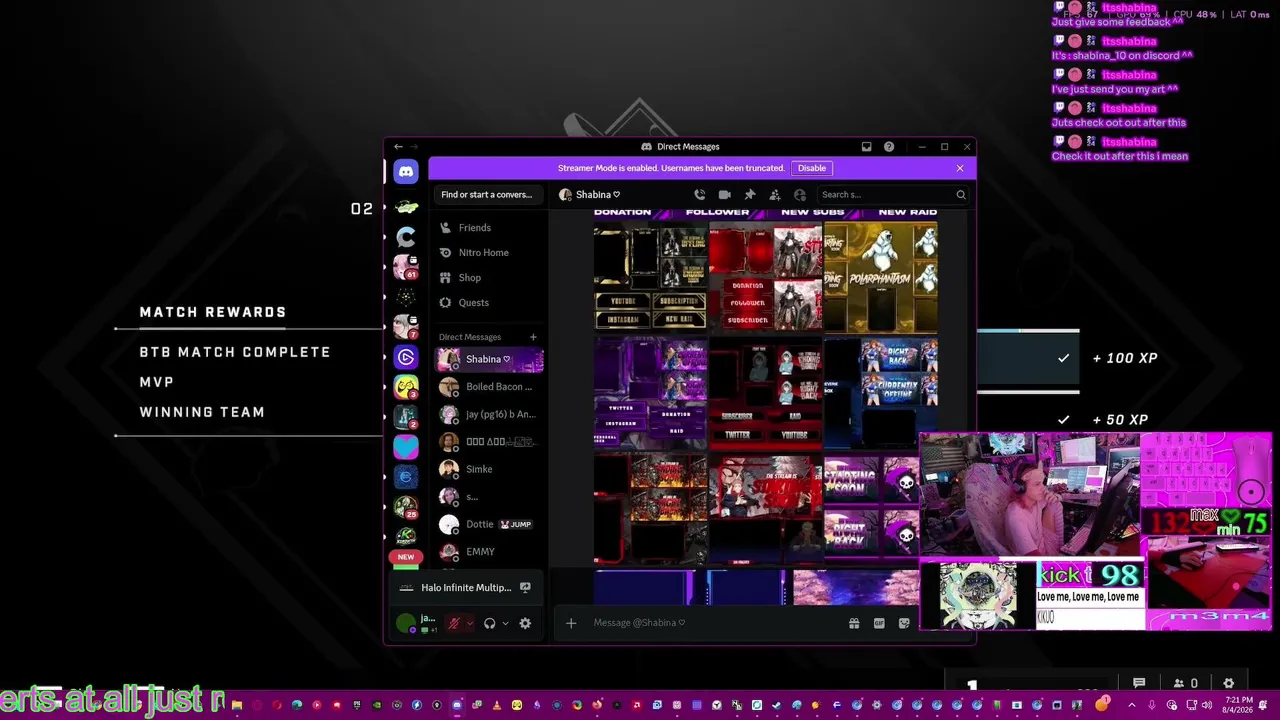Click Find or start a conversation box
The image size is (1280, 720).
pyautogui.click(x=488, y=195)
